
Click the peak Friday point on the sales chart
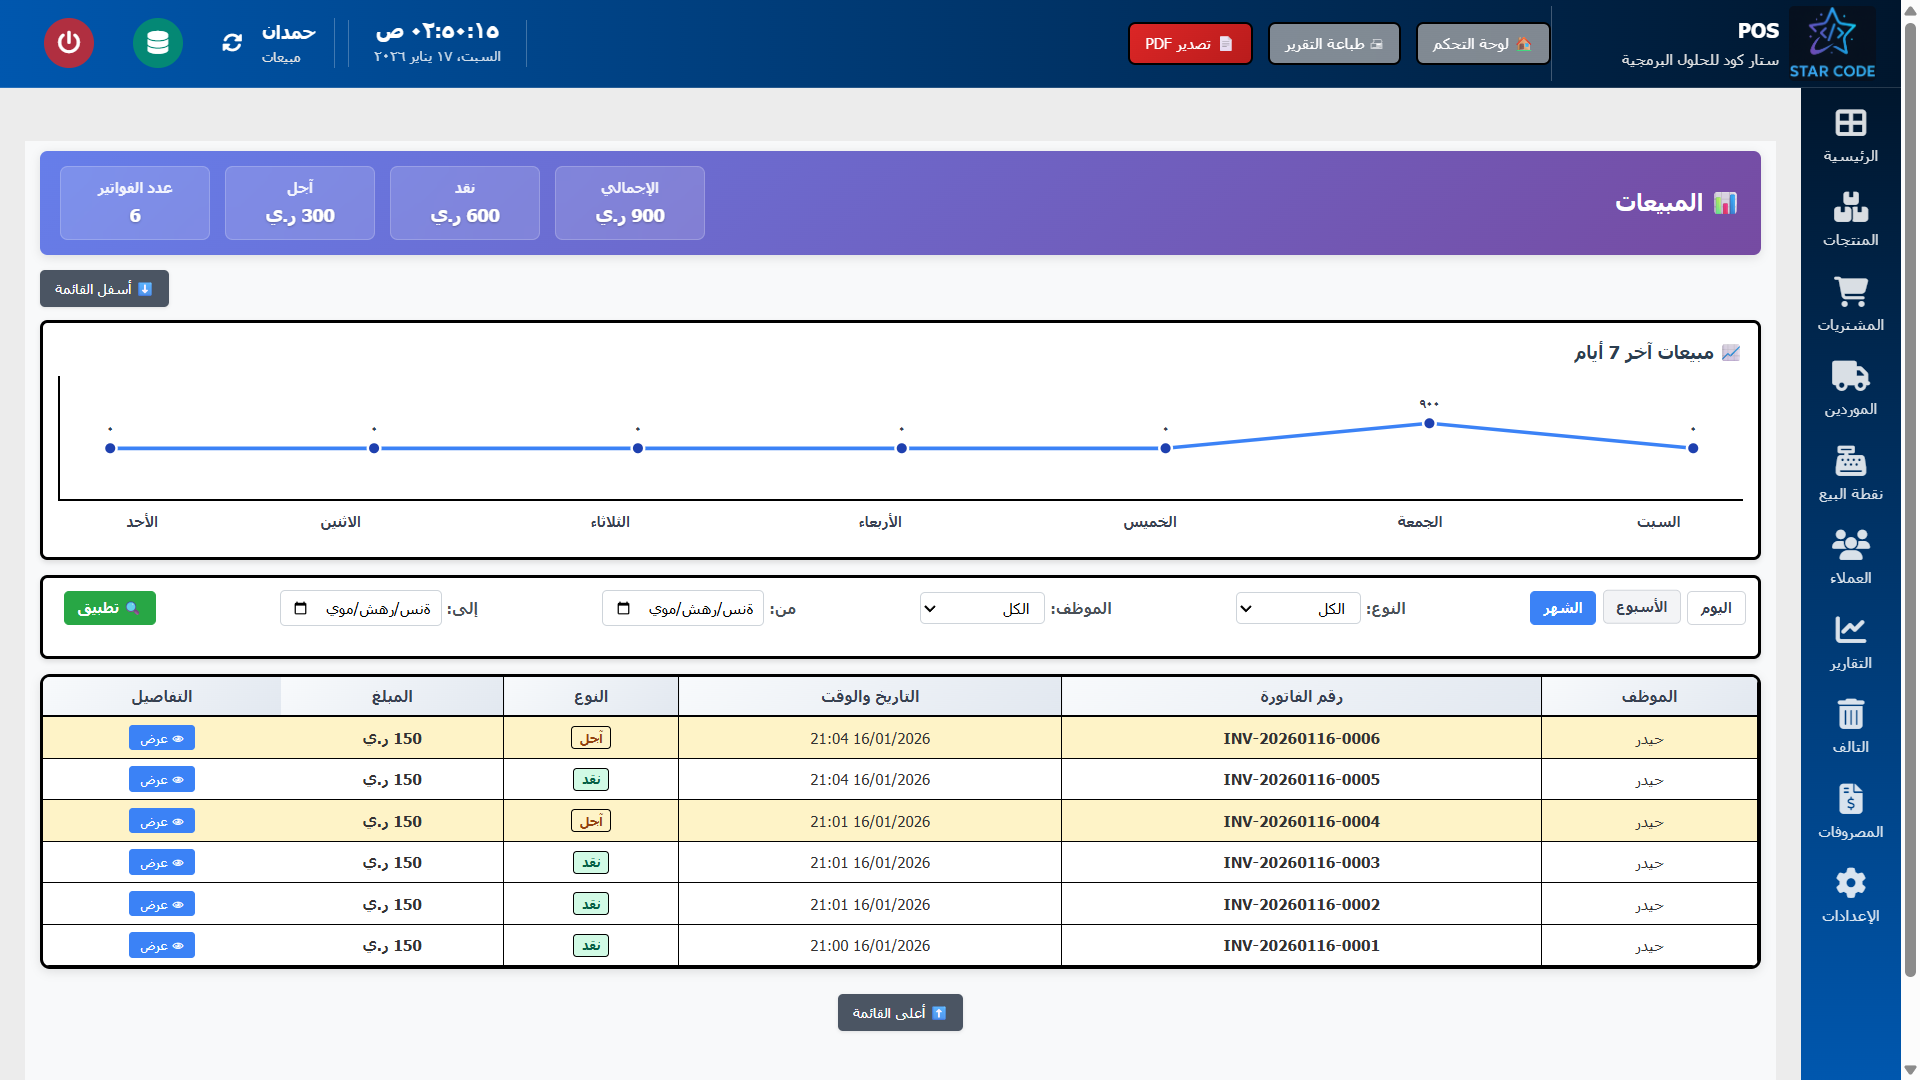1428,423
